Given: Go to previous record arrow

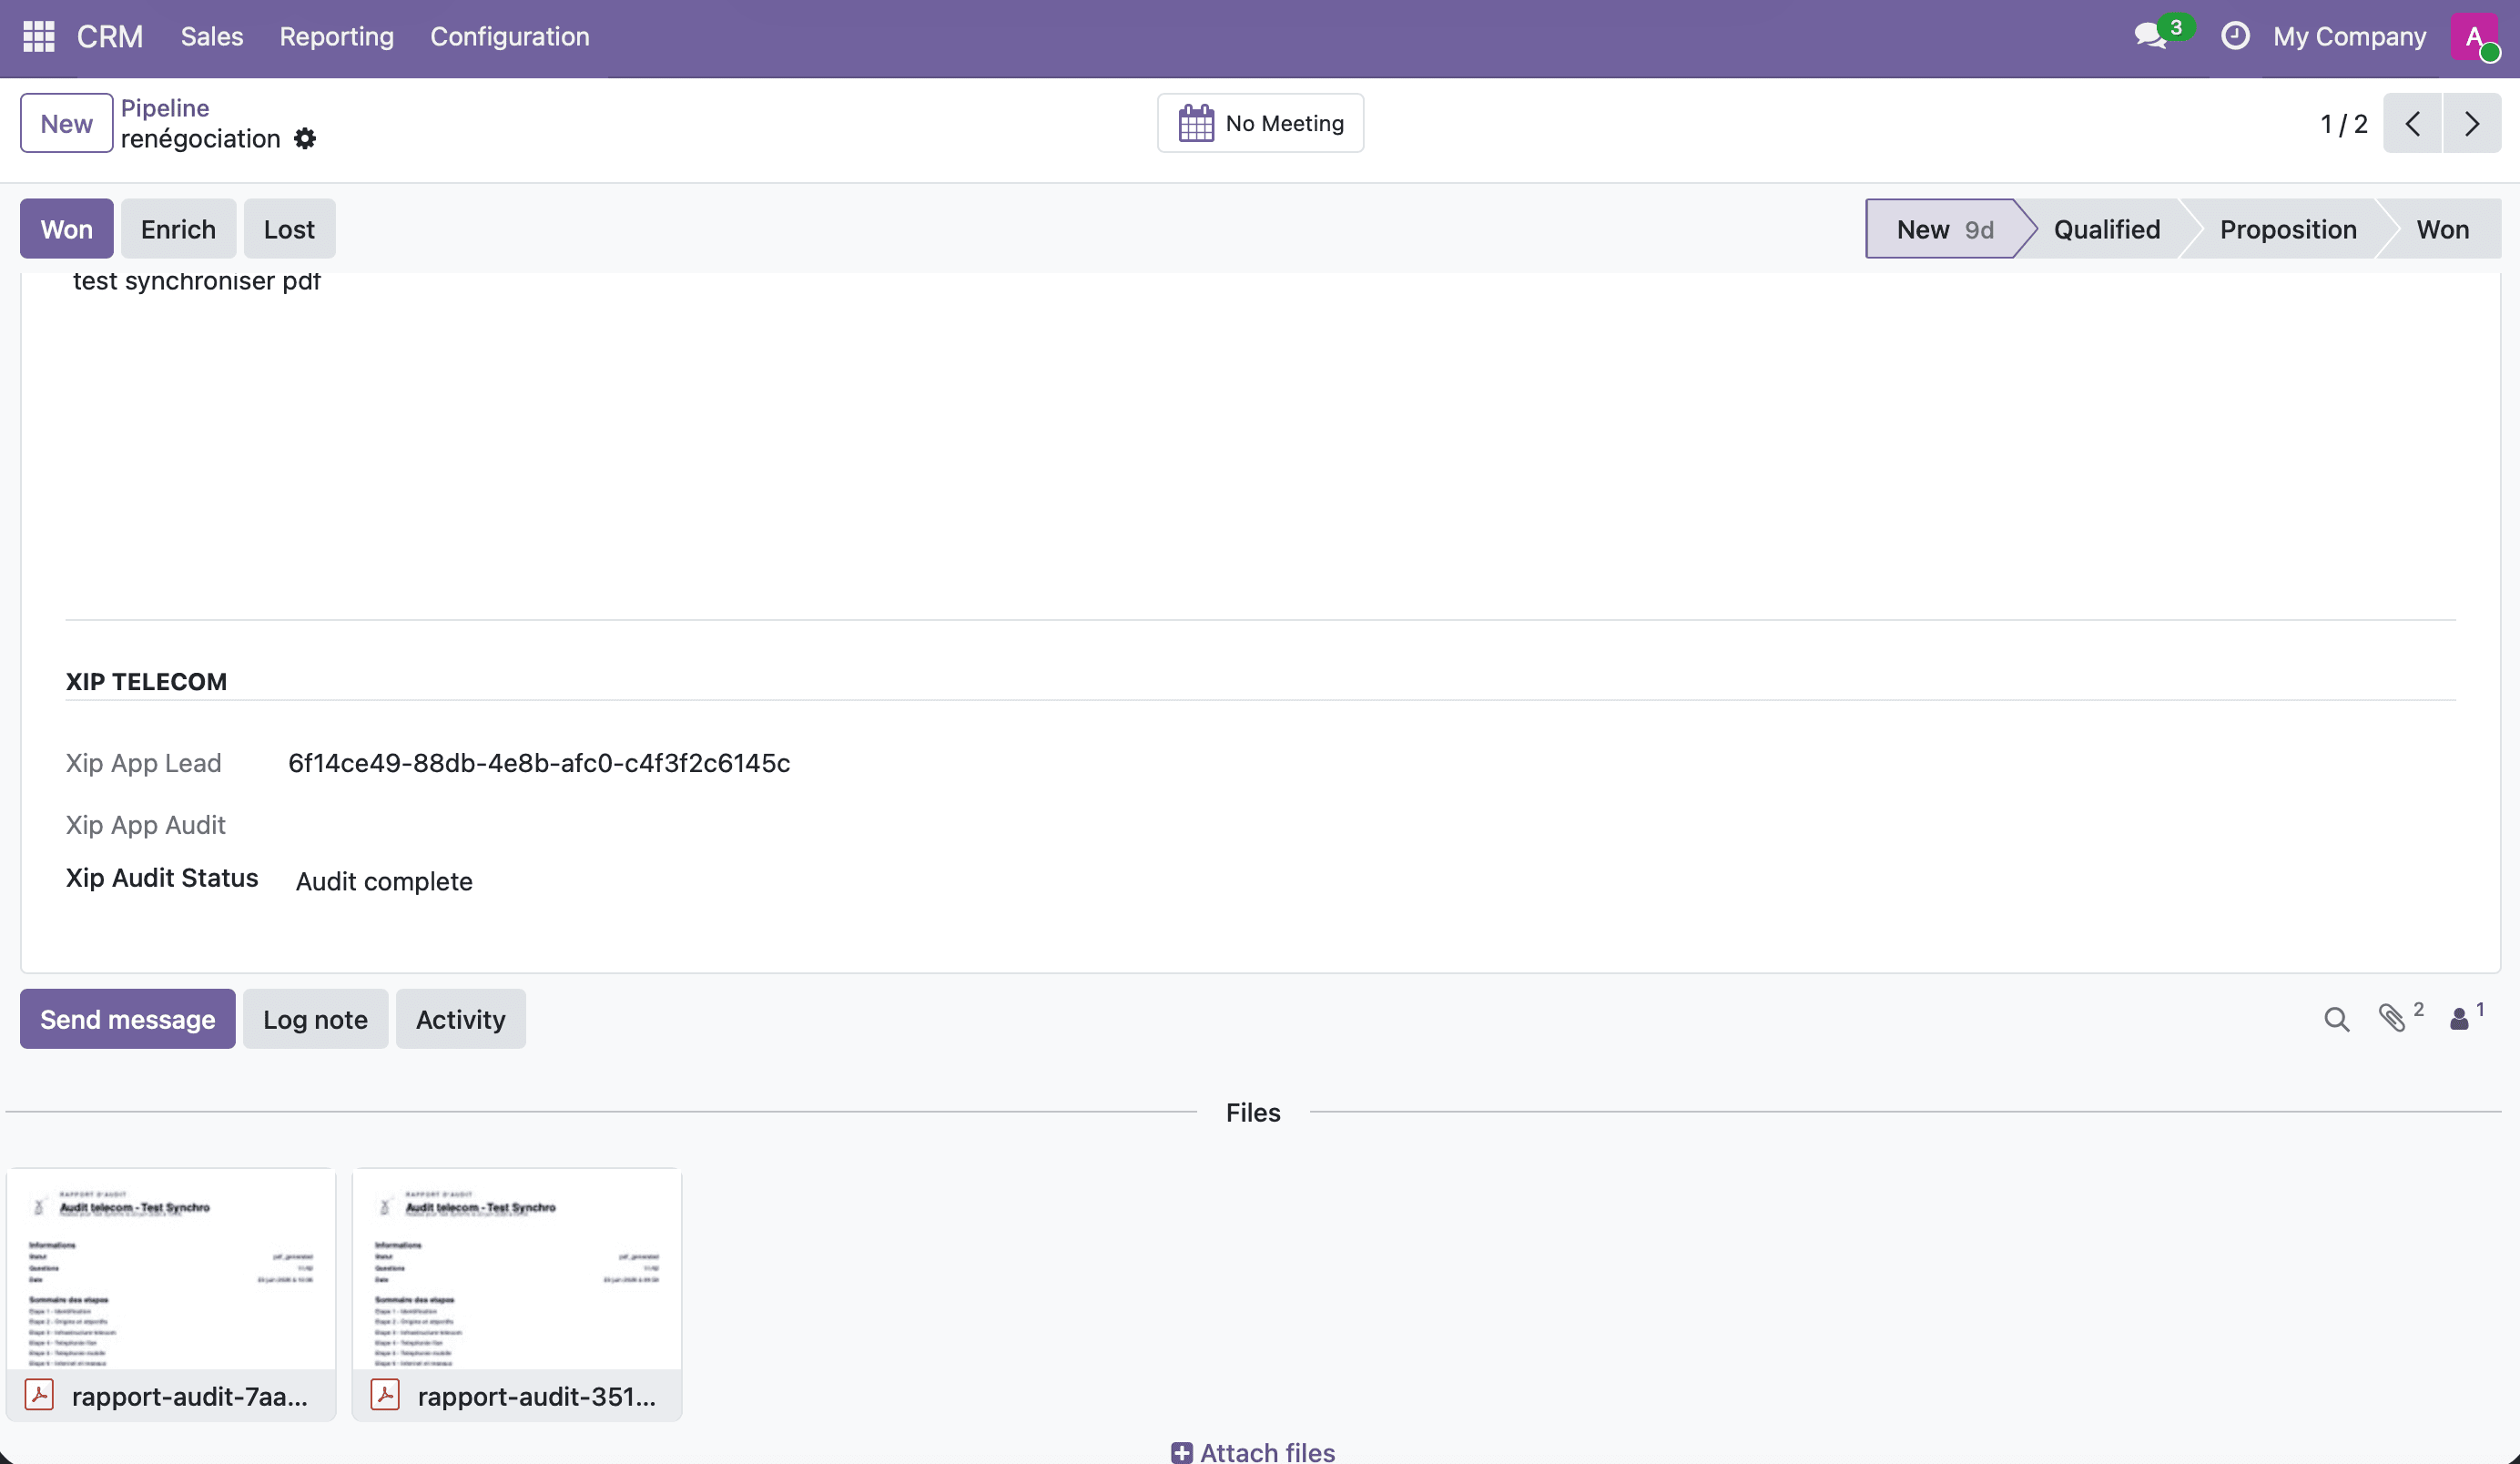Looking at the screenshot, I should click(x=2412, y=123).
